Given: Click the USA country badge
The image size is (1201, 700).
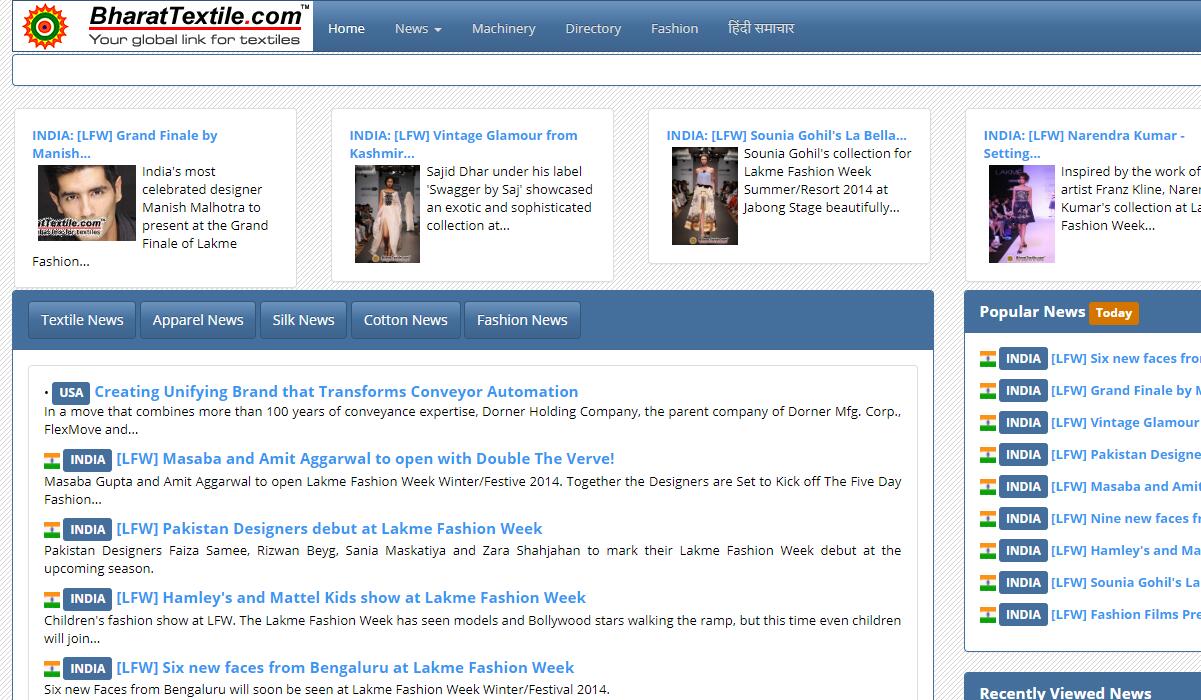Looking at the screenshot, I should pos(71,392).
